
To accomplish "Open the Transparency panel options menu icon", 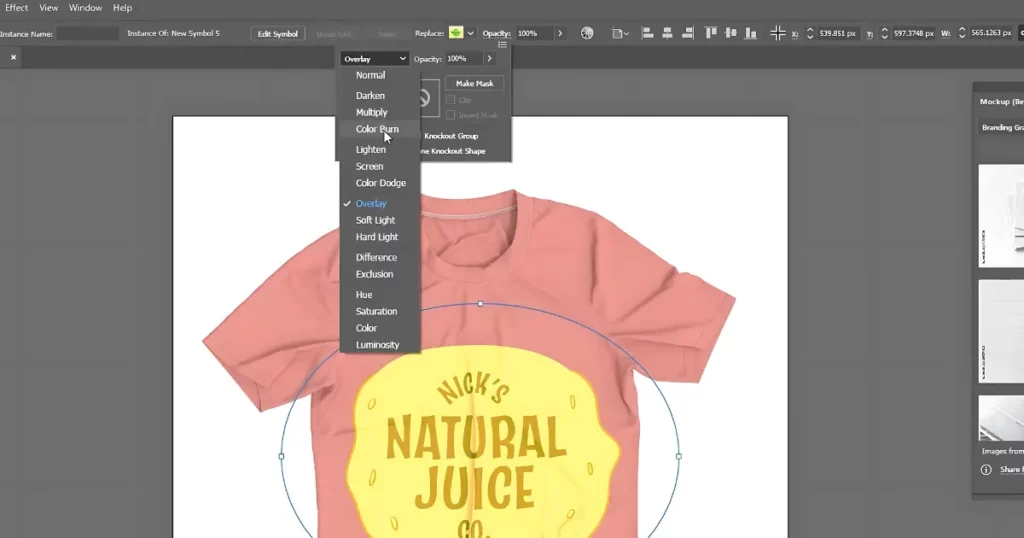I will [x=502, y=45].
